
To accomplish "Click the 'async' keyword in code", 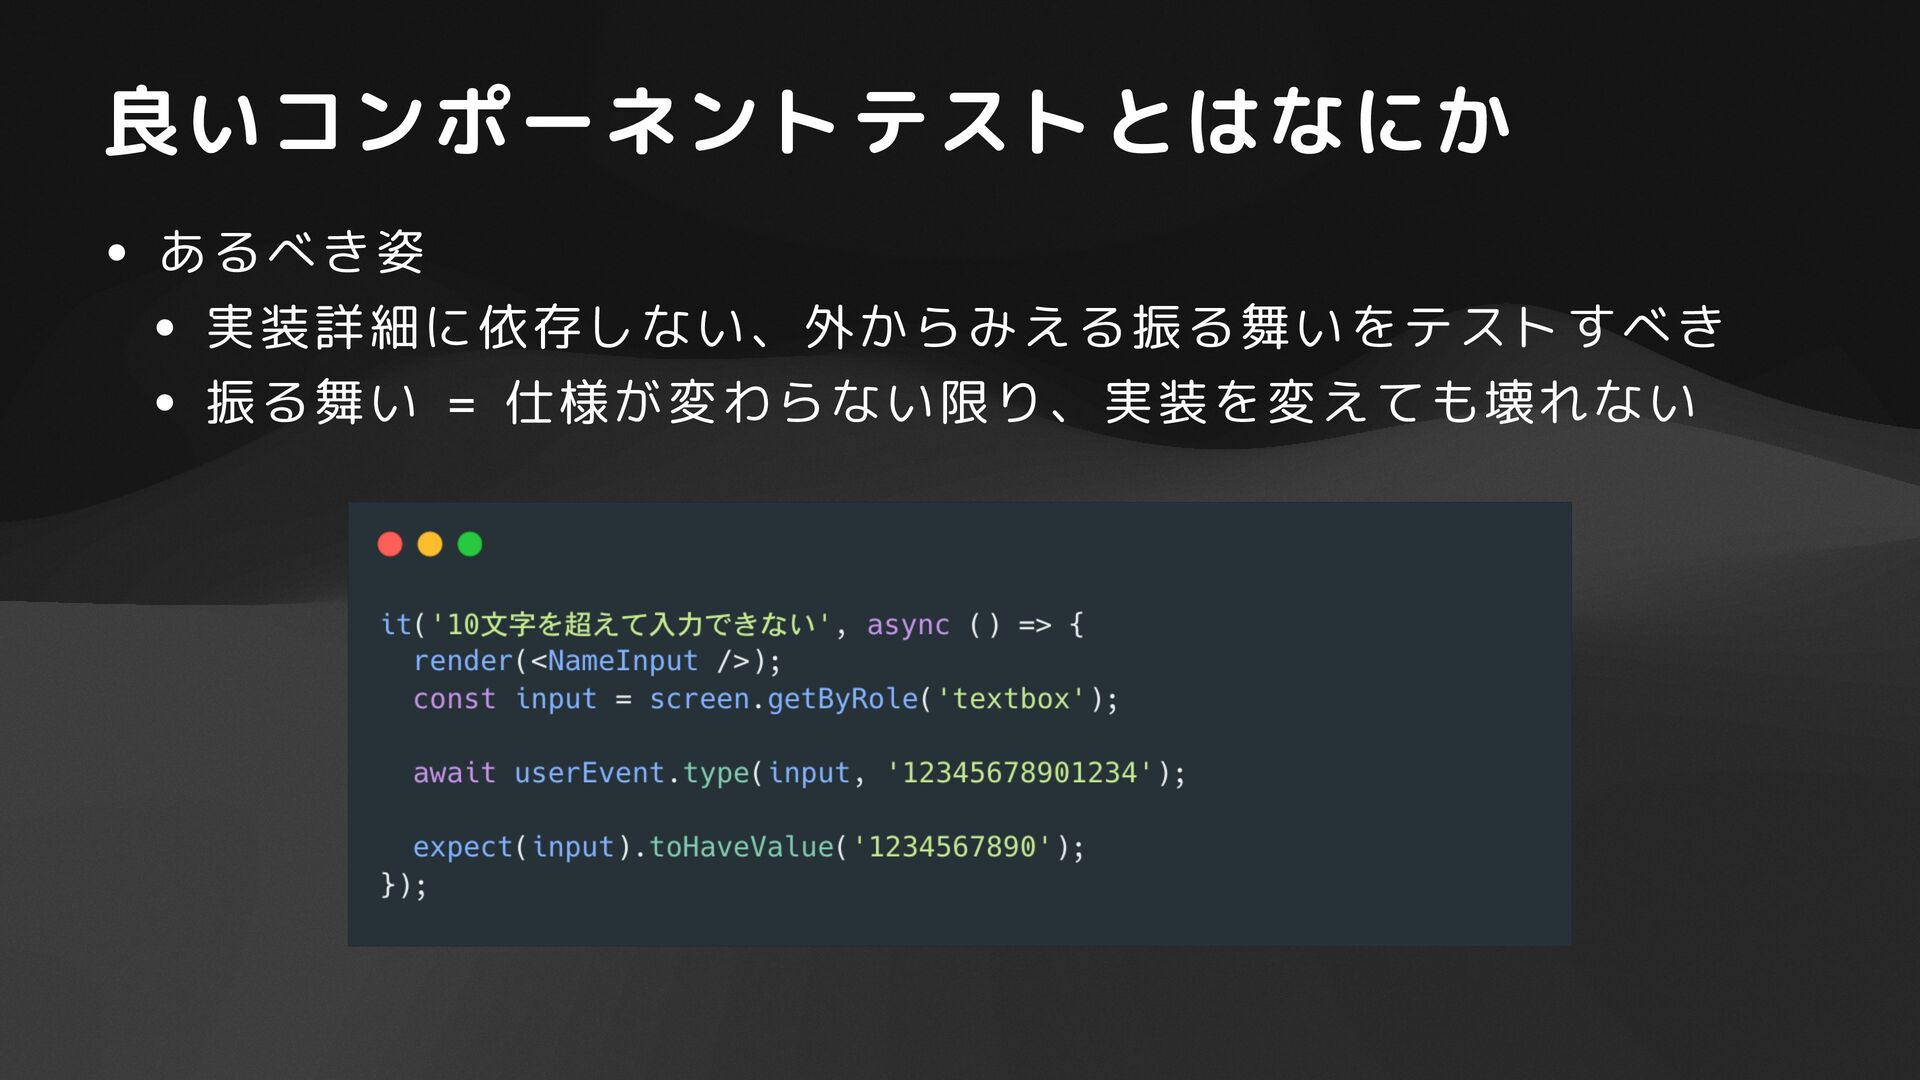I will [x=907, y=625].
